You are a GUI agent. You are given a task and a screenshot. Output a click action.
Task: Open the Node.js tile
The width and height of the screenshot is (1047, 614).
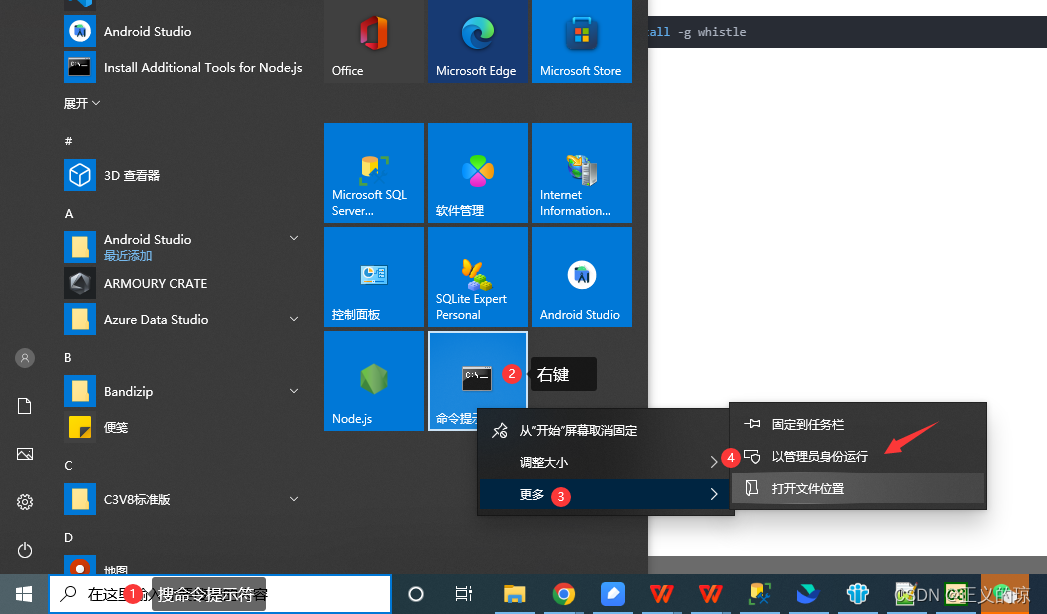coord(374,381)
